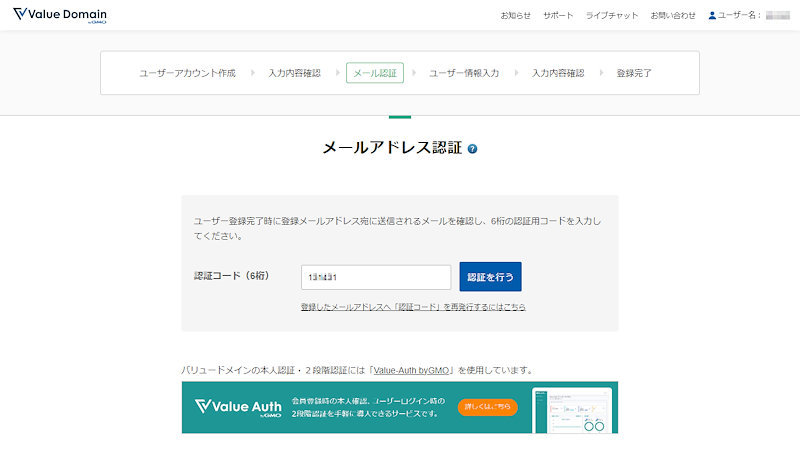Click the 認証を行う button

pyautogui.click(x=490, y=277)
